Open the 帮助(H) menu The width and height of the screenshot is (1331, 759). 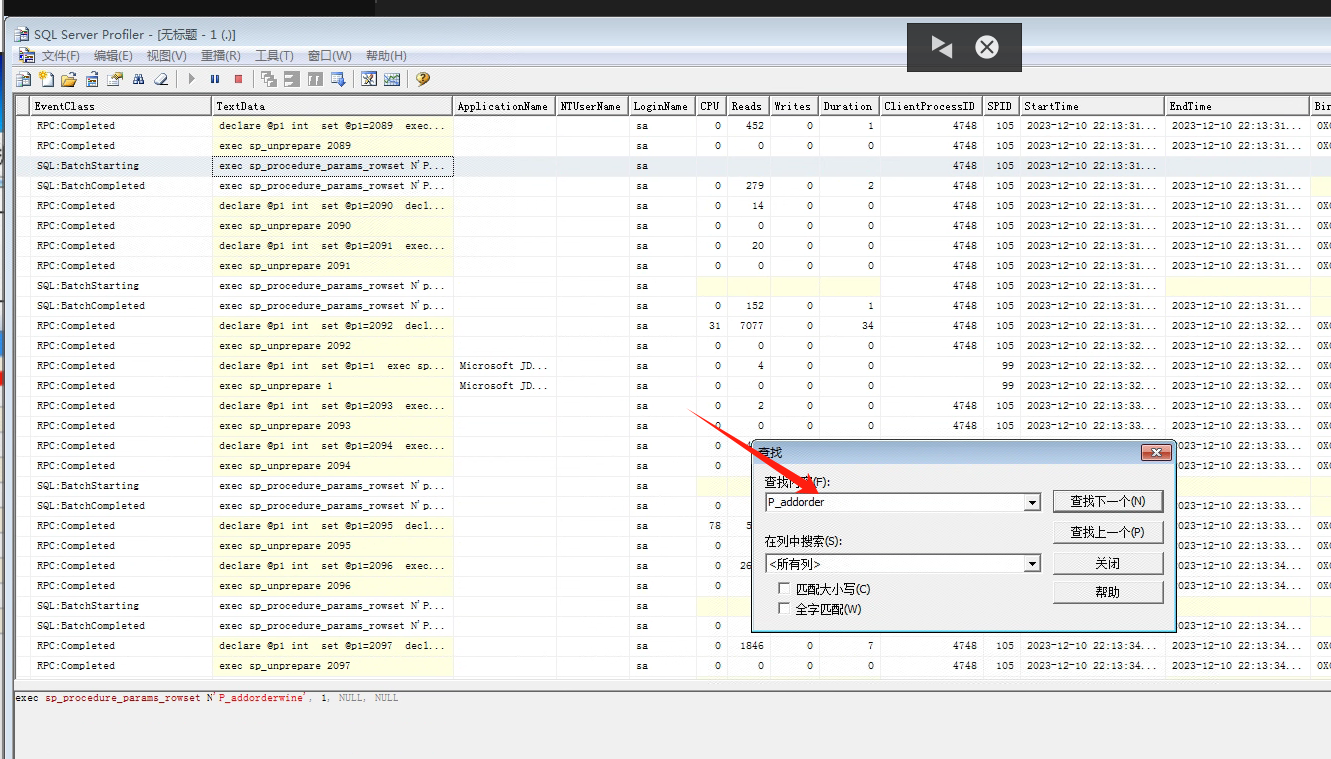coord(386,56)
